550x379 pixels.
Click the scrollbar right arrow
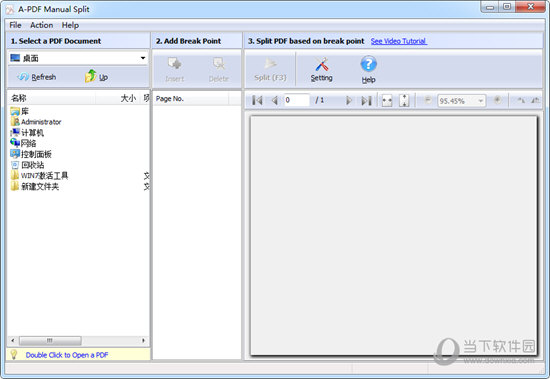[143, 340]
